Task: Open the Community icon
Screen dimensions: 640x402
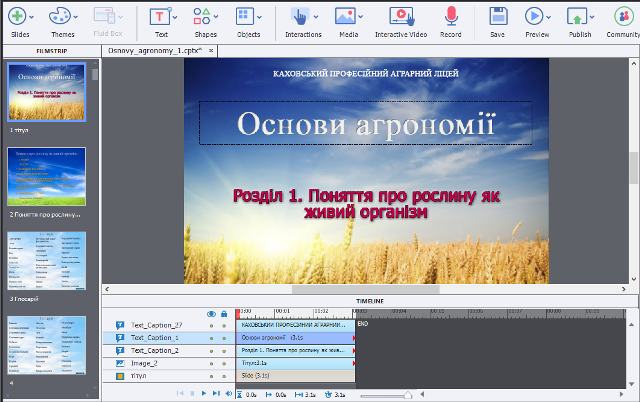Action: [x=624, y=16]
